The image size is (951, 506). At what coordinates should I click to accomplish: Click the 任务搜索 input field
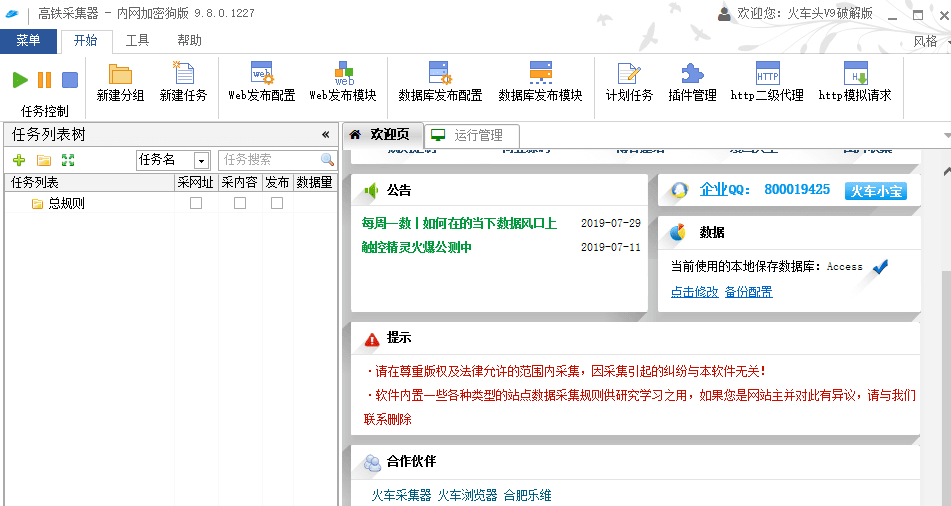tap(268, 160)
